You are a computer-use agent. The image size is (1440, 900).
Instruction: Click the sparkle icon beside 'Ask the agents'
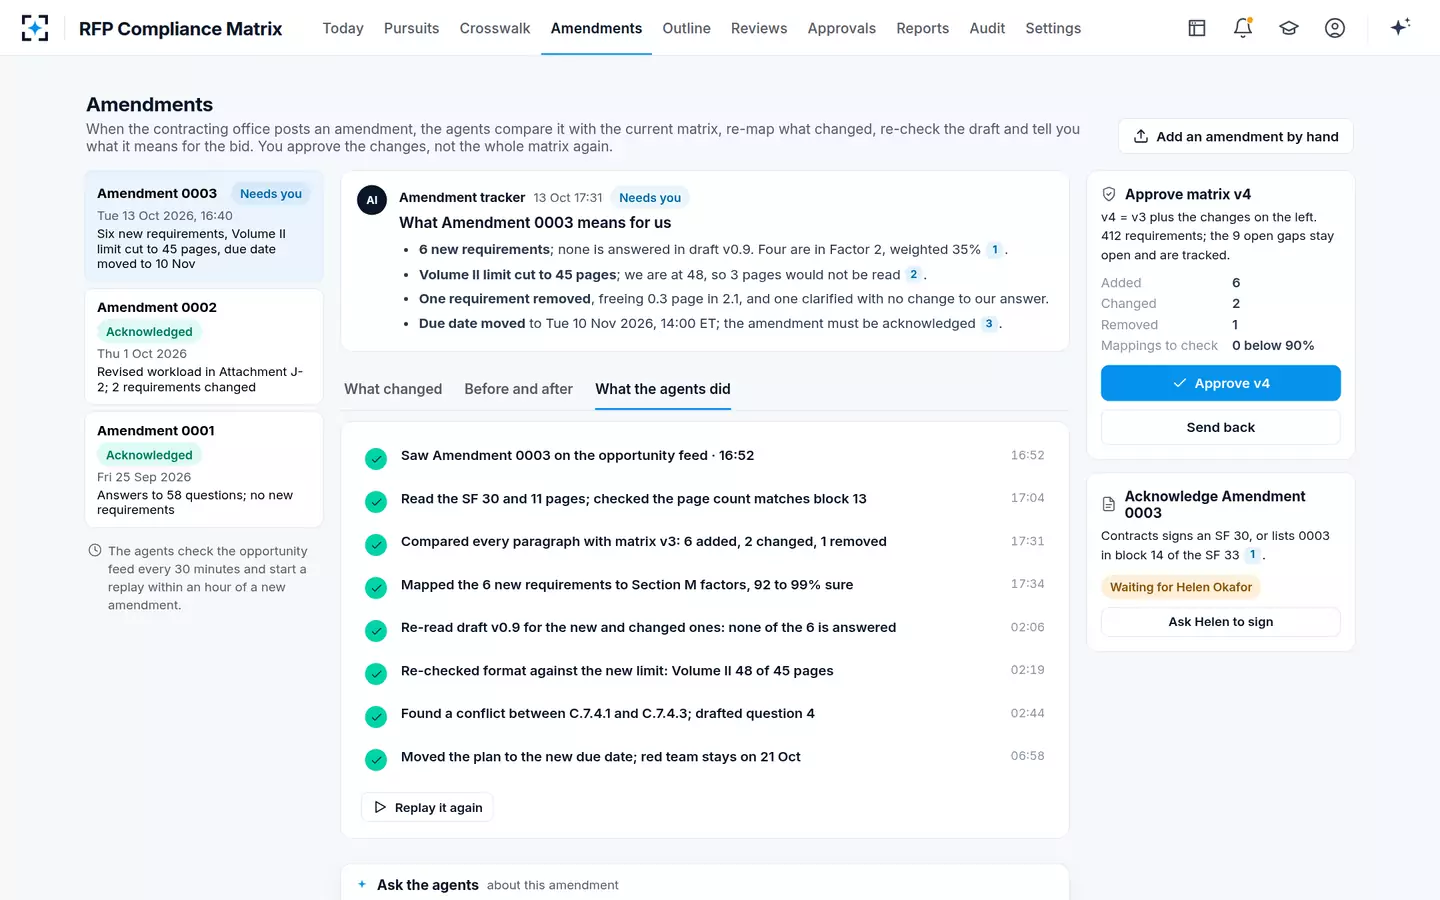pyautogui.click(x=362, y=884)
